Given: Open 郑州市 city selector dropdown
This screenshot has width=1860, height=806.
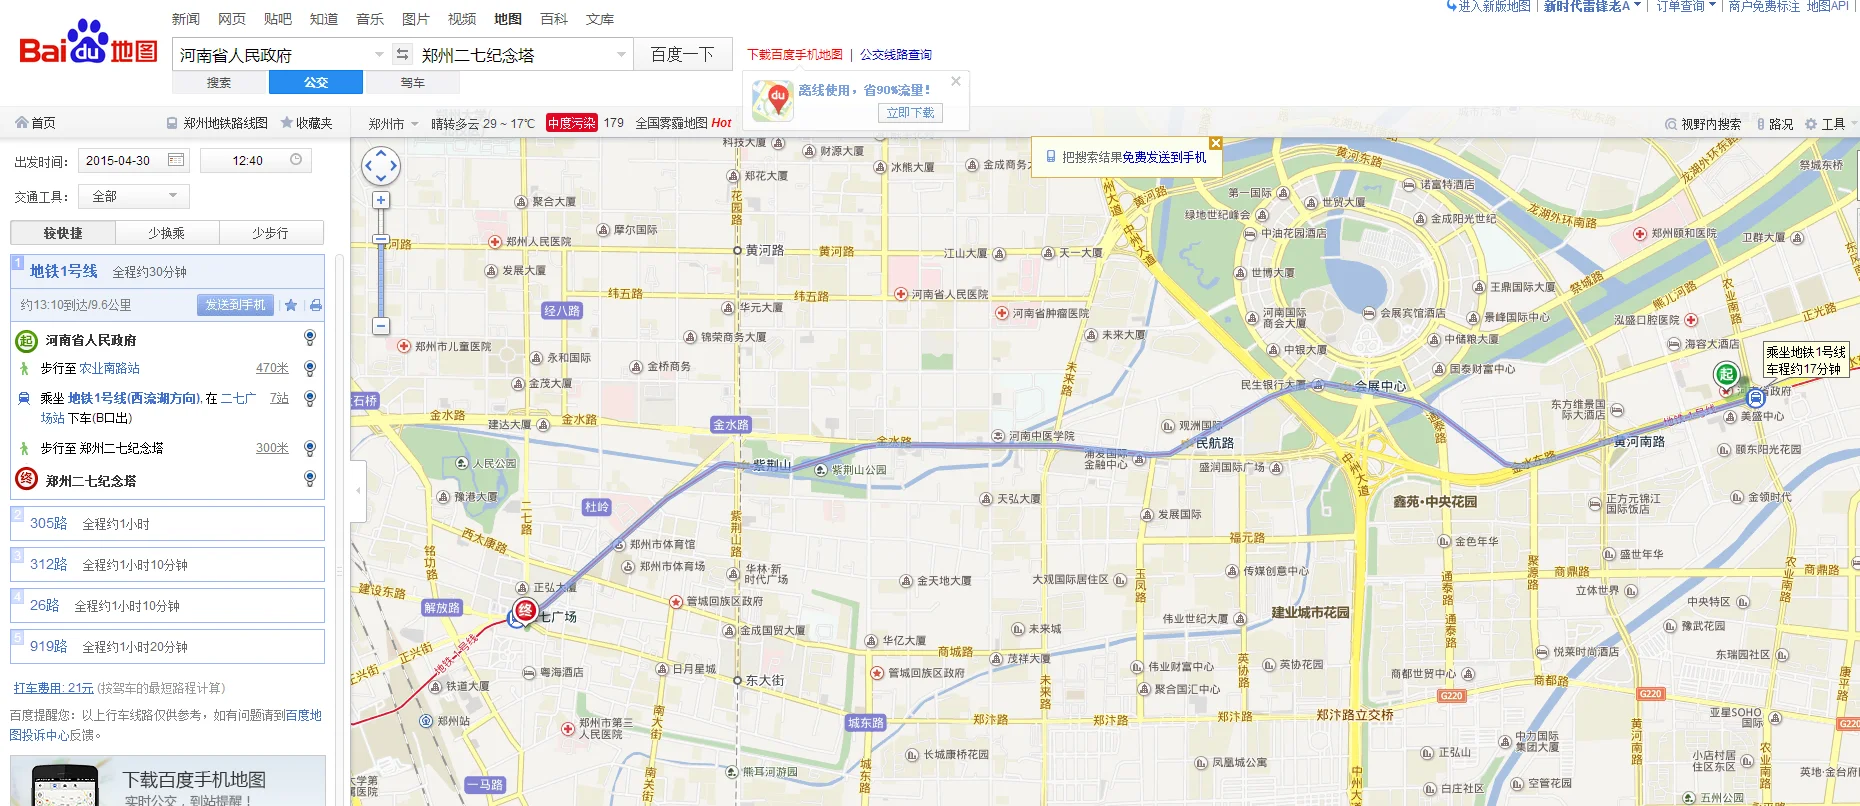Looking at the screenshot, I should coord(393,124).
